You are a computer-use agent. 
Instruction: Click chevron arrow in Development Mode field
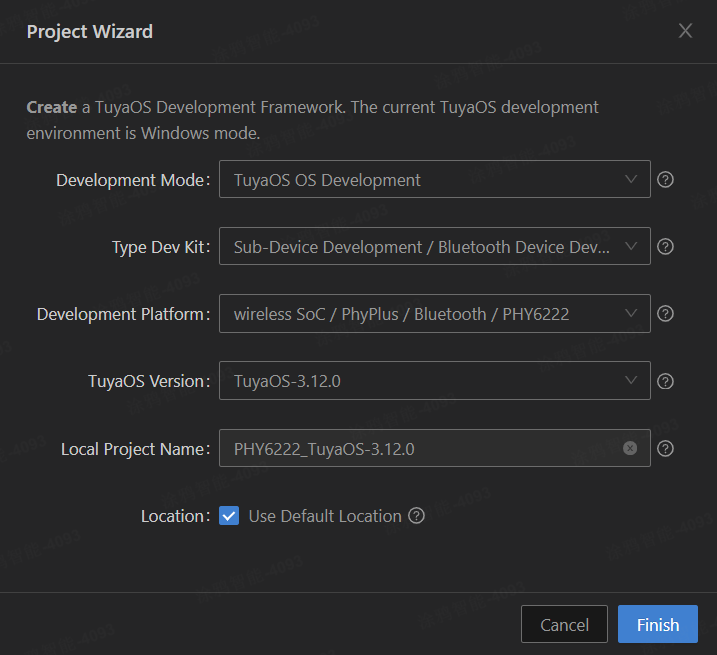coord(631,179)
